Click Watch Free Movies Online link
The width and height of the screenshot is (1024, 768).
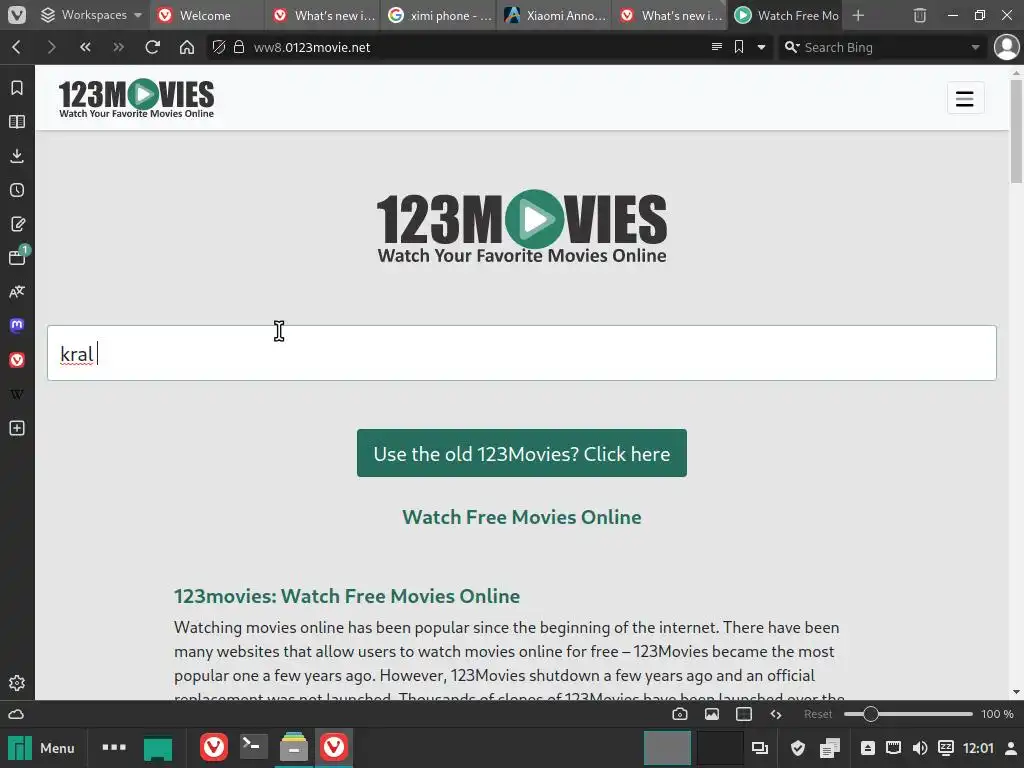coord(522,517)
